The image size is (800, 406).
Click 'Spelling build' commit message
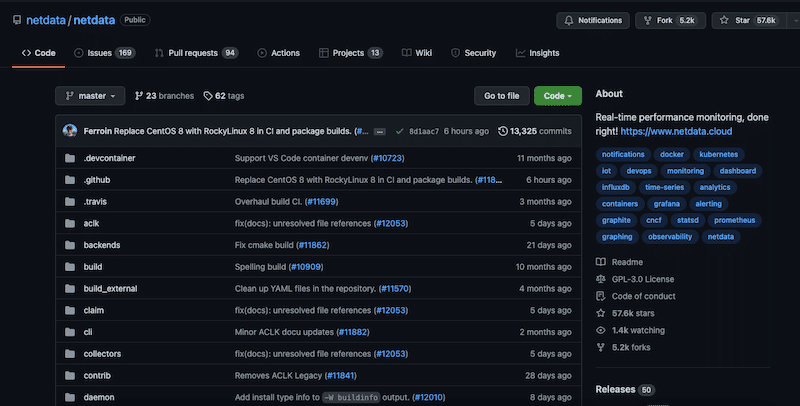(x=260, y=267)
